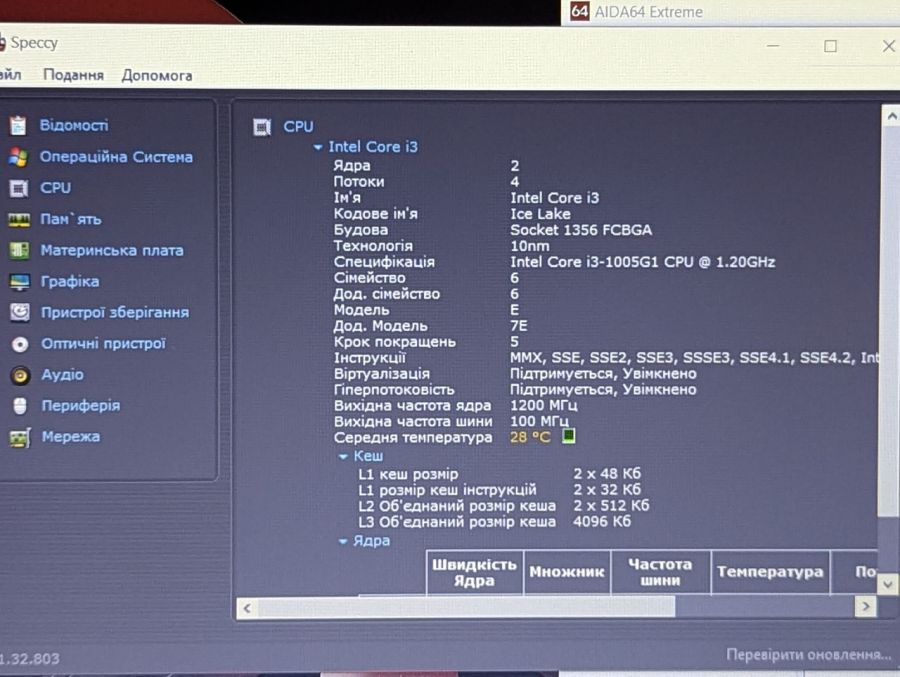Click the Кодове ім'я label

[375, 214]
